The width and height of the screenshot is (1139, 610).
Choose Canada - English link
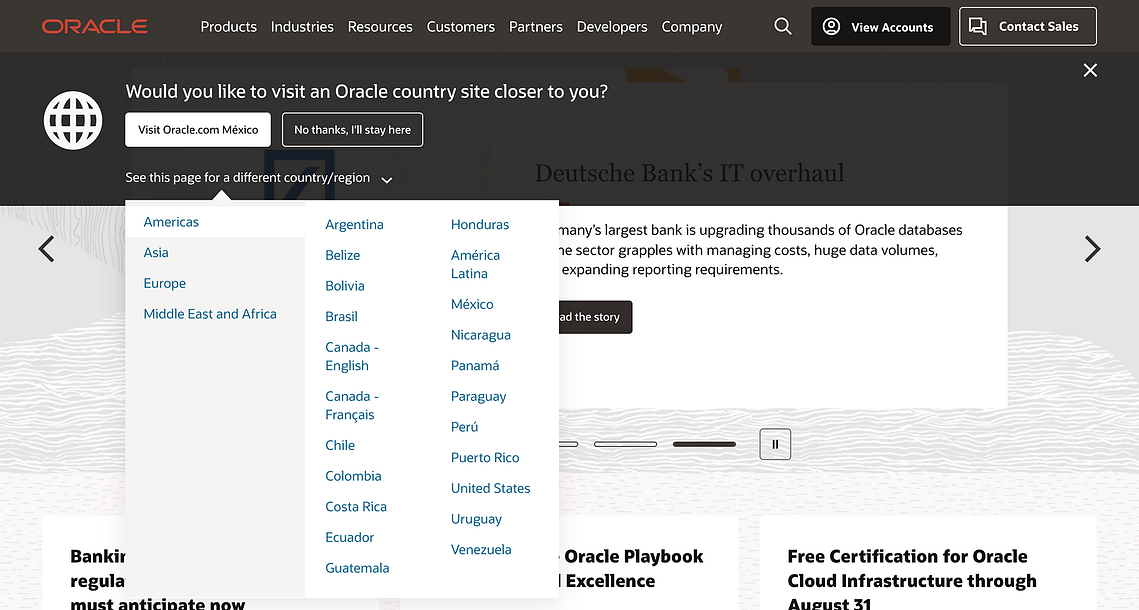(x=352, y=357)
